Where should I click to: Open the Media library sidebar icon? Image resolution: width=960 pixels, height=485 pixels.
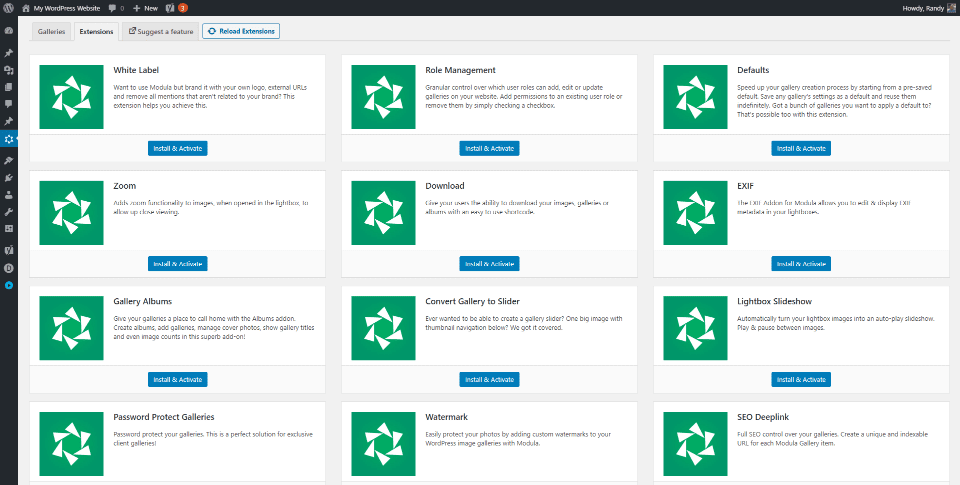8,70
